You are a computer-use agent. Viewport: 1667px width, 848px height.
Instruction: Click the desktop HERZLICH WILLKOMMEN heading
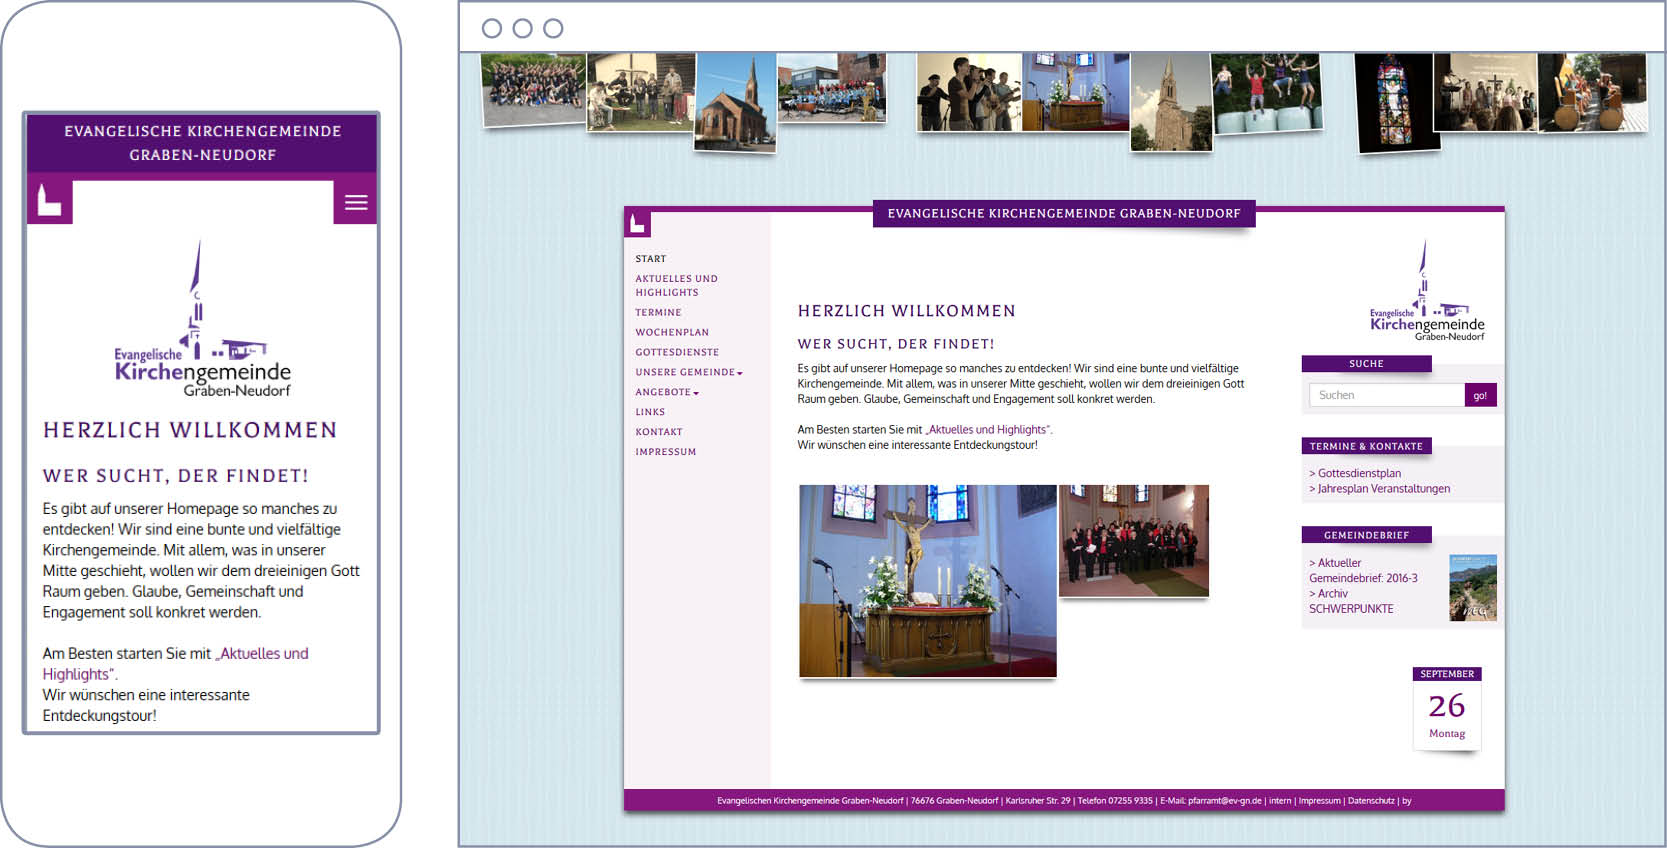coord(906,311)
